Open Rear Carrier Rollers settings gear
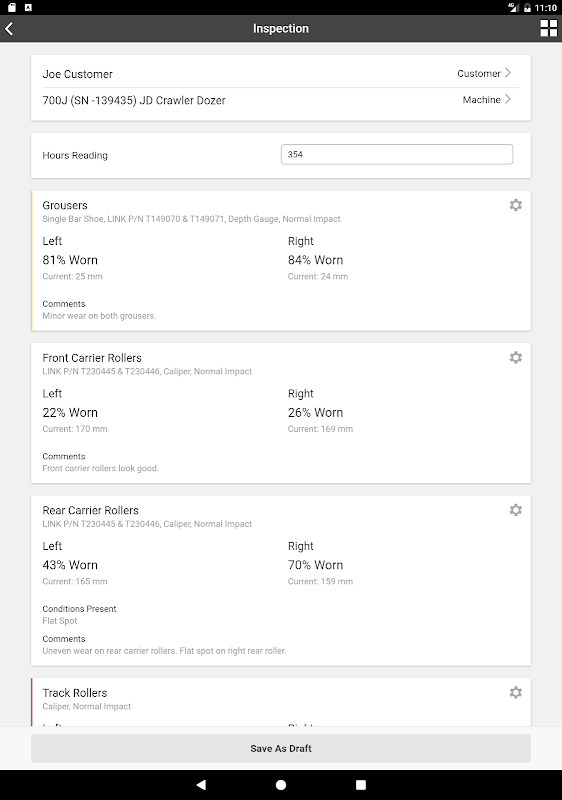This screenshot has height=800, width=562. tap(516, 510)
